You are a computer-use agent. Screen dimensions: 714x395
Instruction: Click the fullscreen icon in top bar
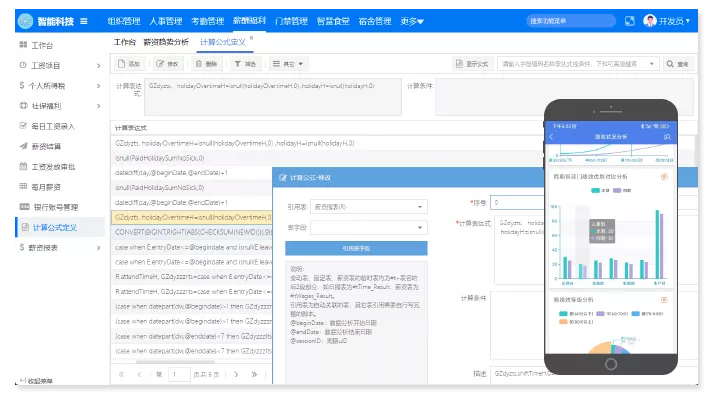coord(629,21)
